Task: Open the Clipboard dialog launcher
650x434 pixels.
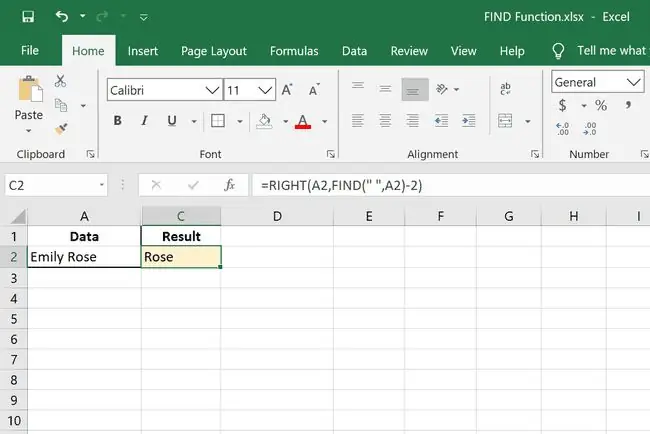Action: click(90, 154)
